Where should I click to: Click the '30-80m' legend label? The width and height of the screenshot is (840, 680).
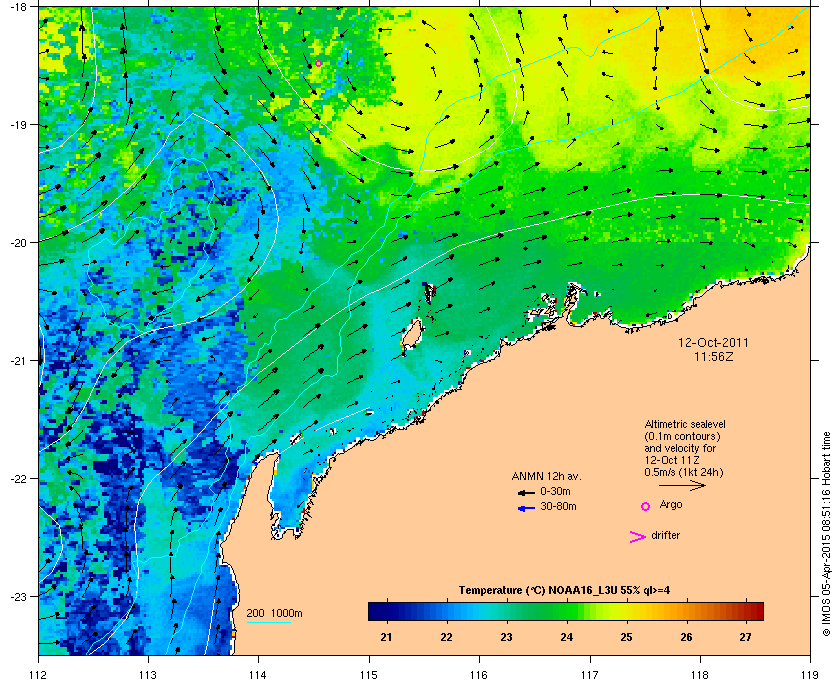coord(558,506)
